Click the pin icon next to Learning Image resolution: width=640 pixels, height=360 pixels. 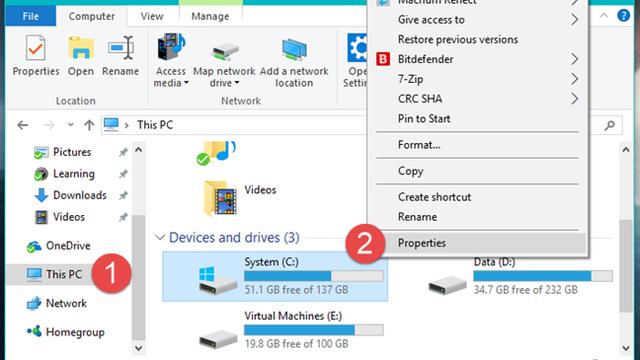[123, 174]
